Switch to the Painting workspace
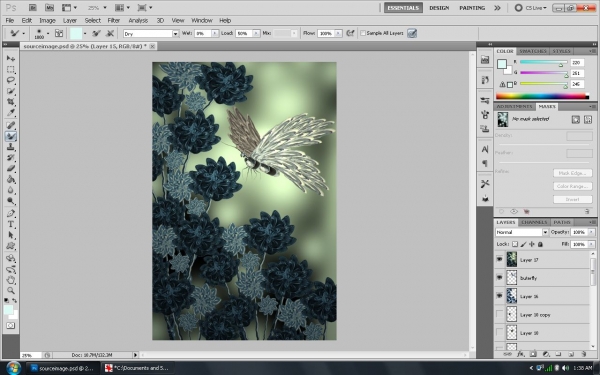Screen dimensions: 600x375 click(472, 8)
